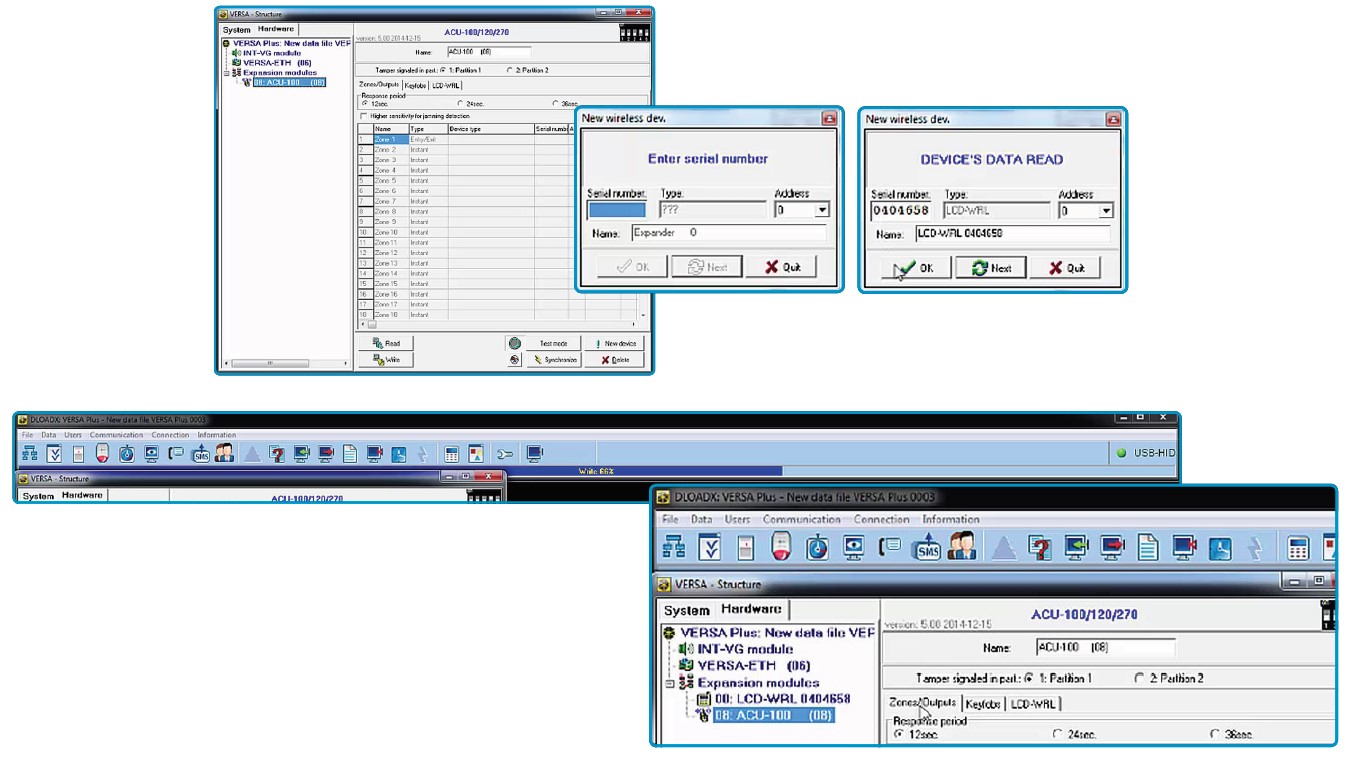This screenshot has height=761, width=1353.
Task: Click the question-mark icon in the enlarged DLOADX toolbar
Action: pyautogui.click(x=1040, y=548)
